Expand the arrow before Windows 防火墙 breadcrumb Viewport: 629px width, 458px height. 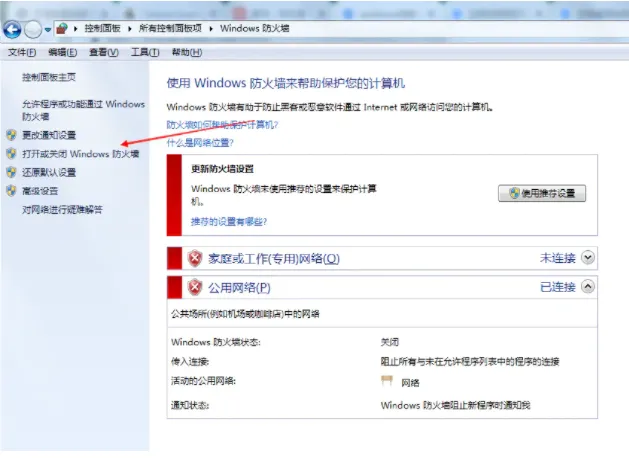(x=211, y=28)
